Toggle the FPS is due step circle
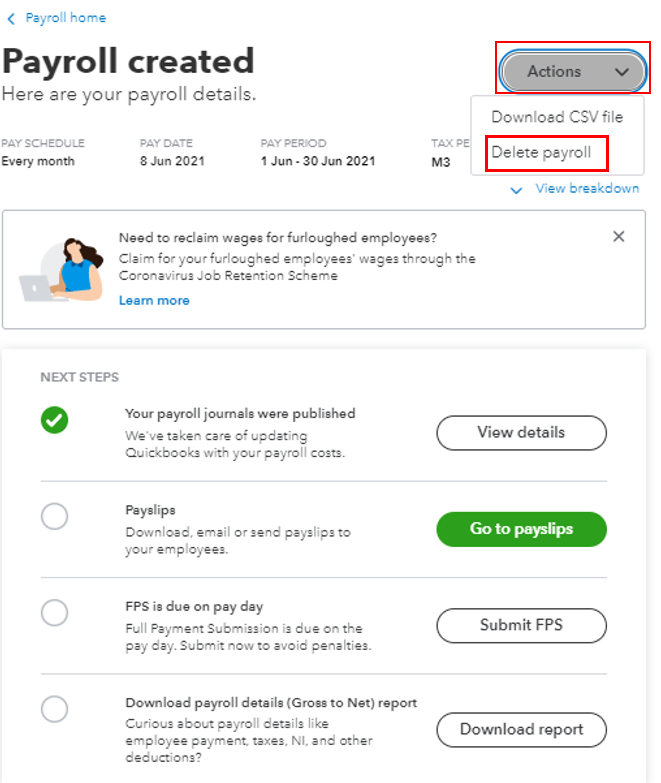 coord(55,613)
